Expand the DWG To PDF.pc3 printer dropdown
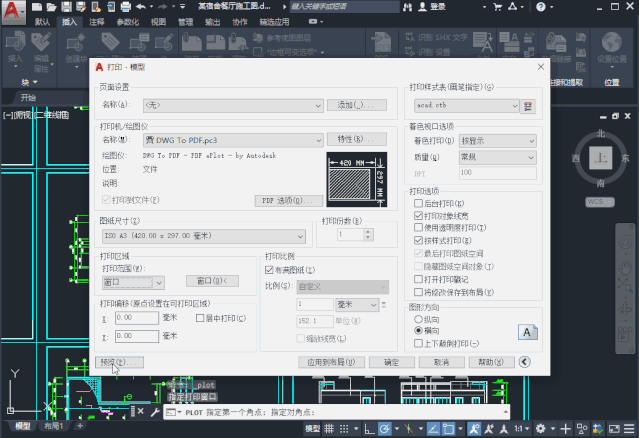639x438 pixels. point(233,140)
